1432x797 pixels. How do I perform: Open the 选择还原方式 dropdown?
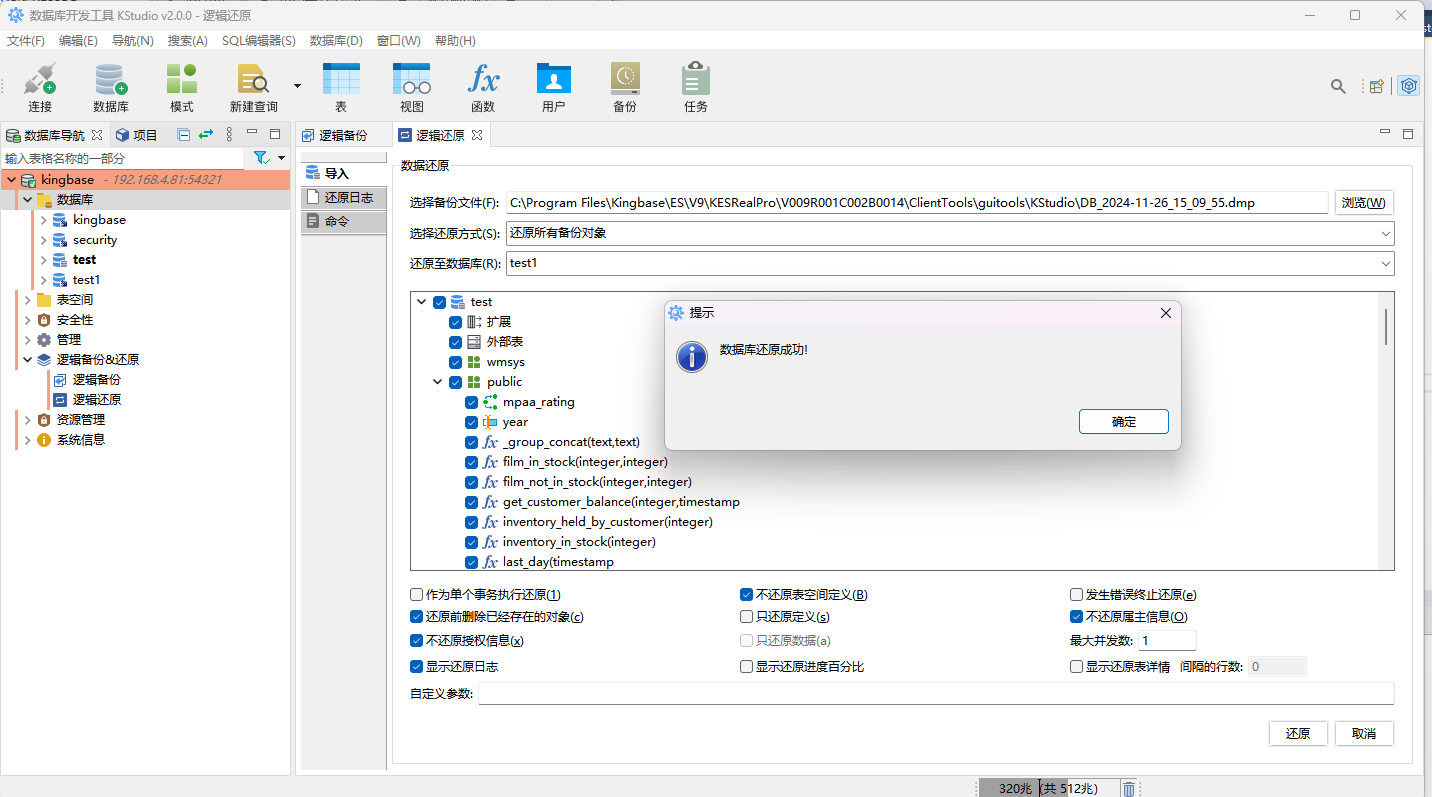click(950, 233)
